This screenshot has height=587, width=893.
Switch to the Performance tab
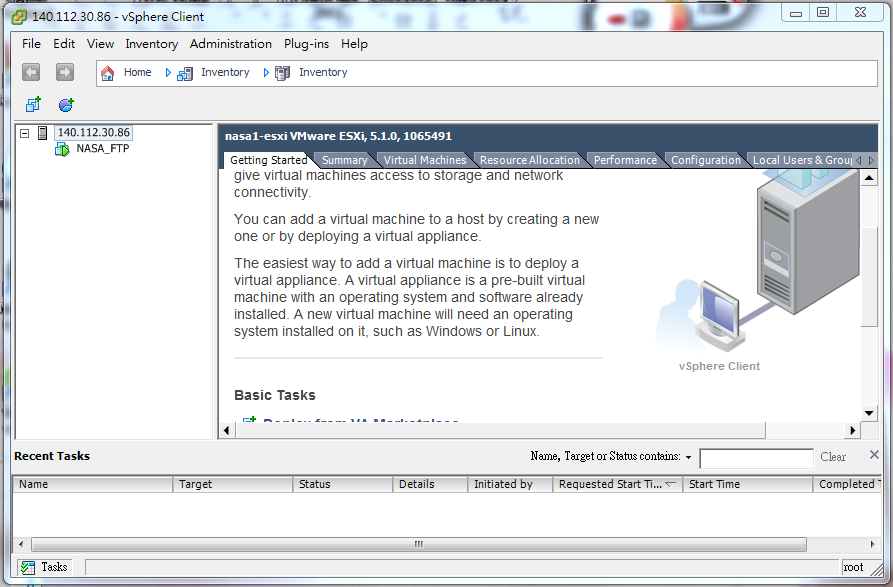tap(625, 161)
